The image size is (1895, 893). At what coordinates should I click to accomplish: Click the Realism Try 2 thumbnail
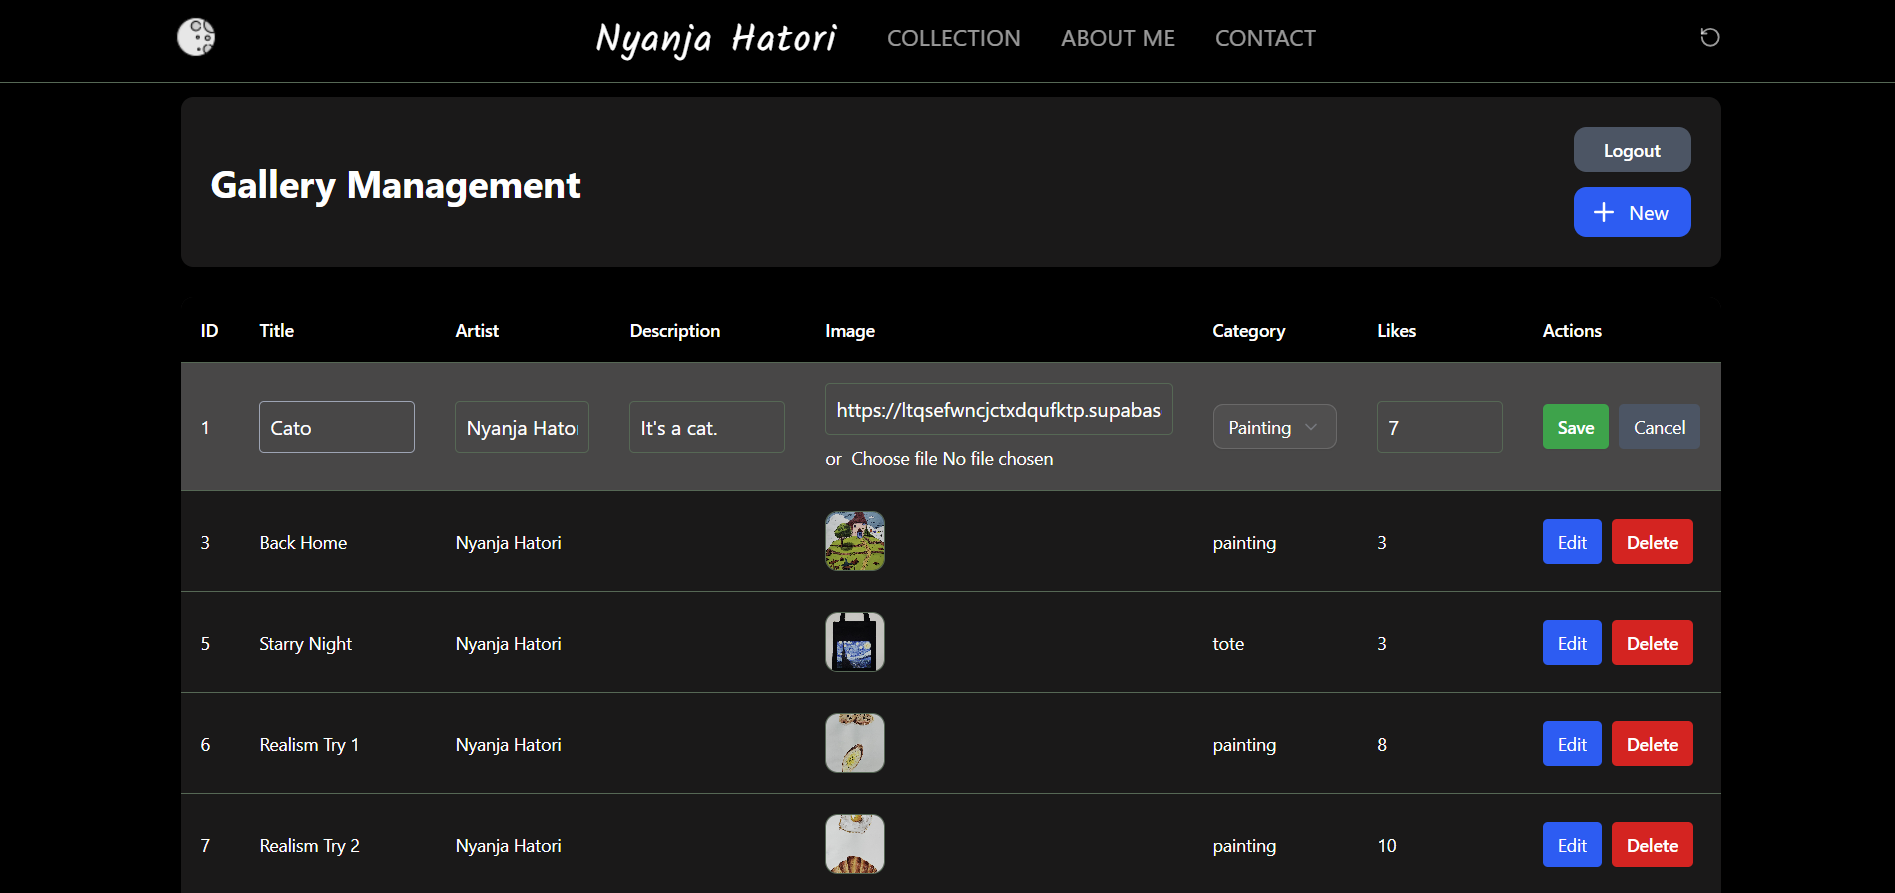[854, 844]
